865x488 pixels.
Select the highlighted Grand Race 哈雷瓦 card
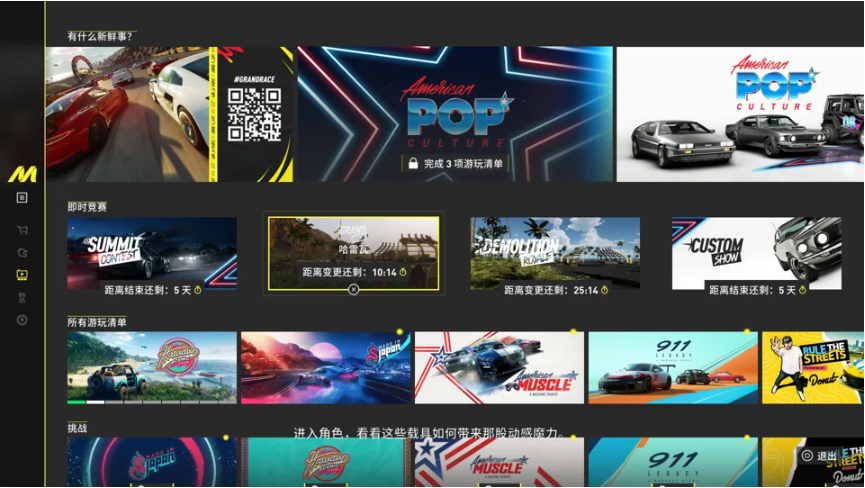[x=354, y=254]
